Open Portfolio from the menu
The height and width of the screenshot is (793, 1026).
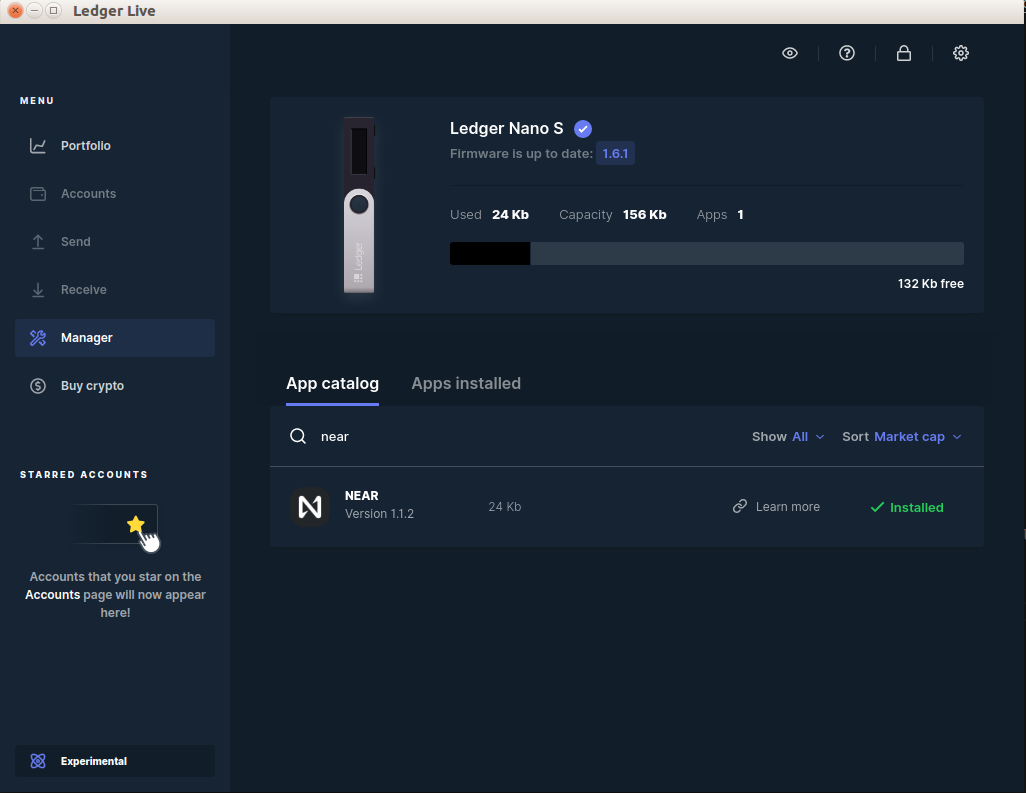[x=115, y=146]
